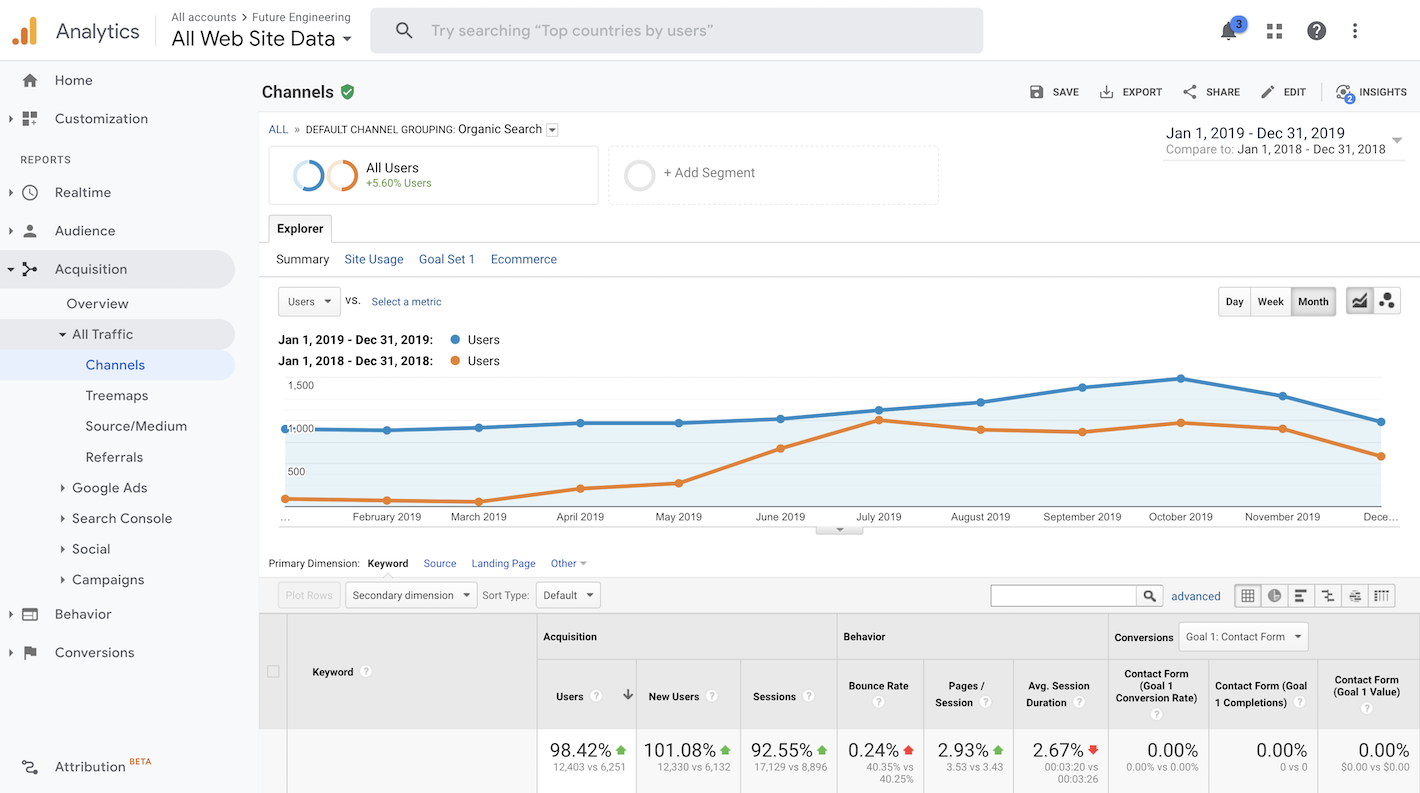1420x793 pixels.
Task: Expand the Goal 1: Contact Form dropdown
Action: tap(1243, 637)
